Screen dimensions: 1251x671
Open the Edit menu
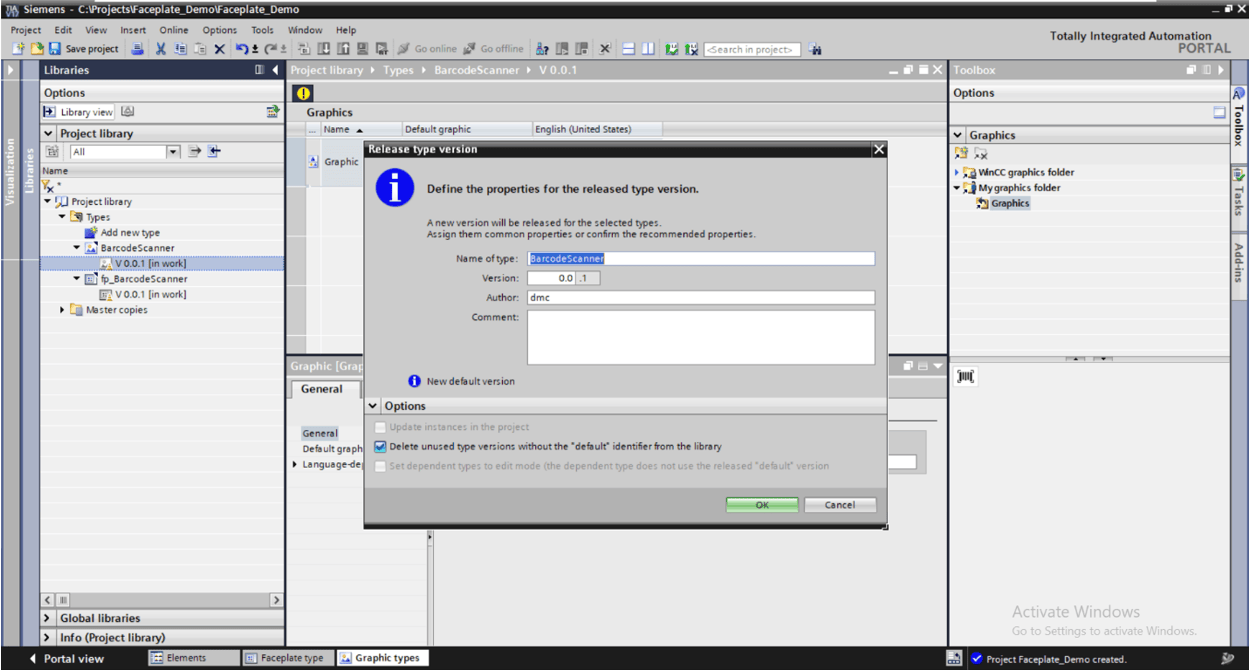[63, 30]
